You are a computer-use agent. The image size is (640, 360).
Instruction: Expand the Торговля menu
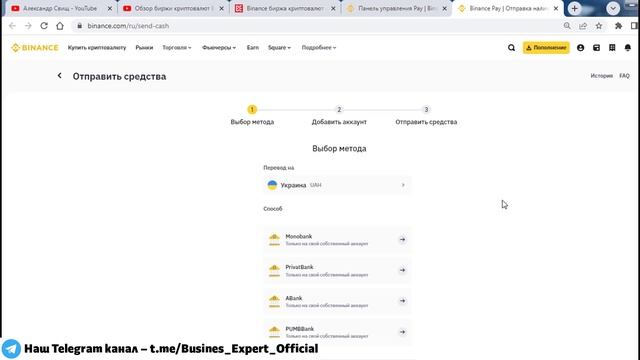pos(177,48)
